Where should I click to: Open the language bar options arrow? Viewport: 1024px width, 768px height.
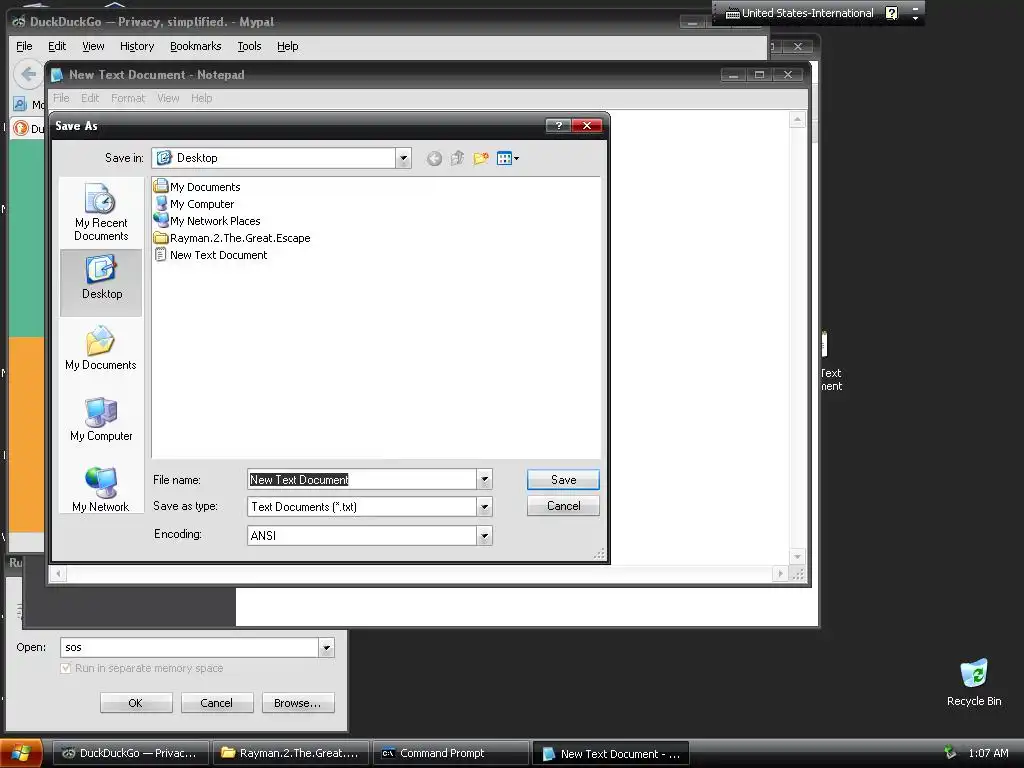point(915,18)
